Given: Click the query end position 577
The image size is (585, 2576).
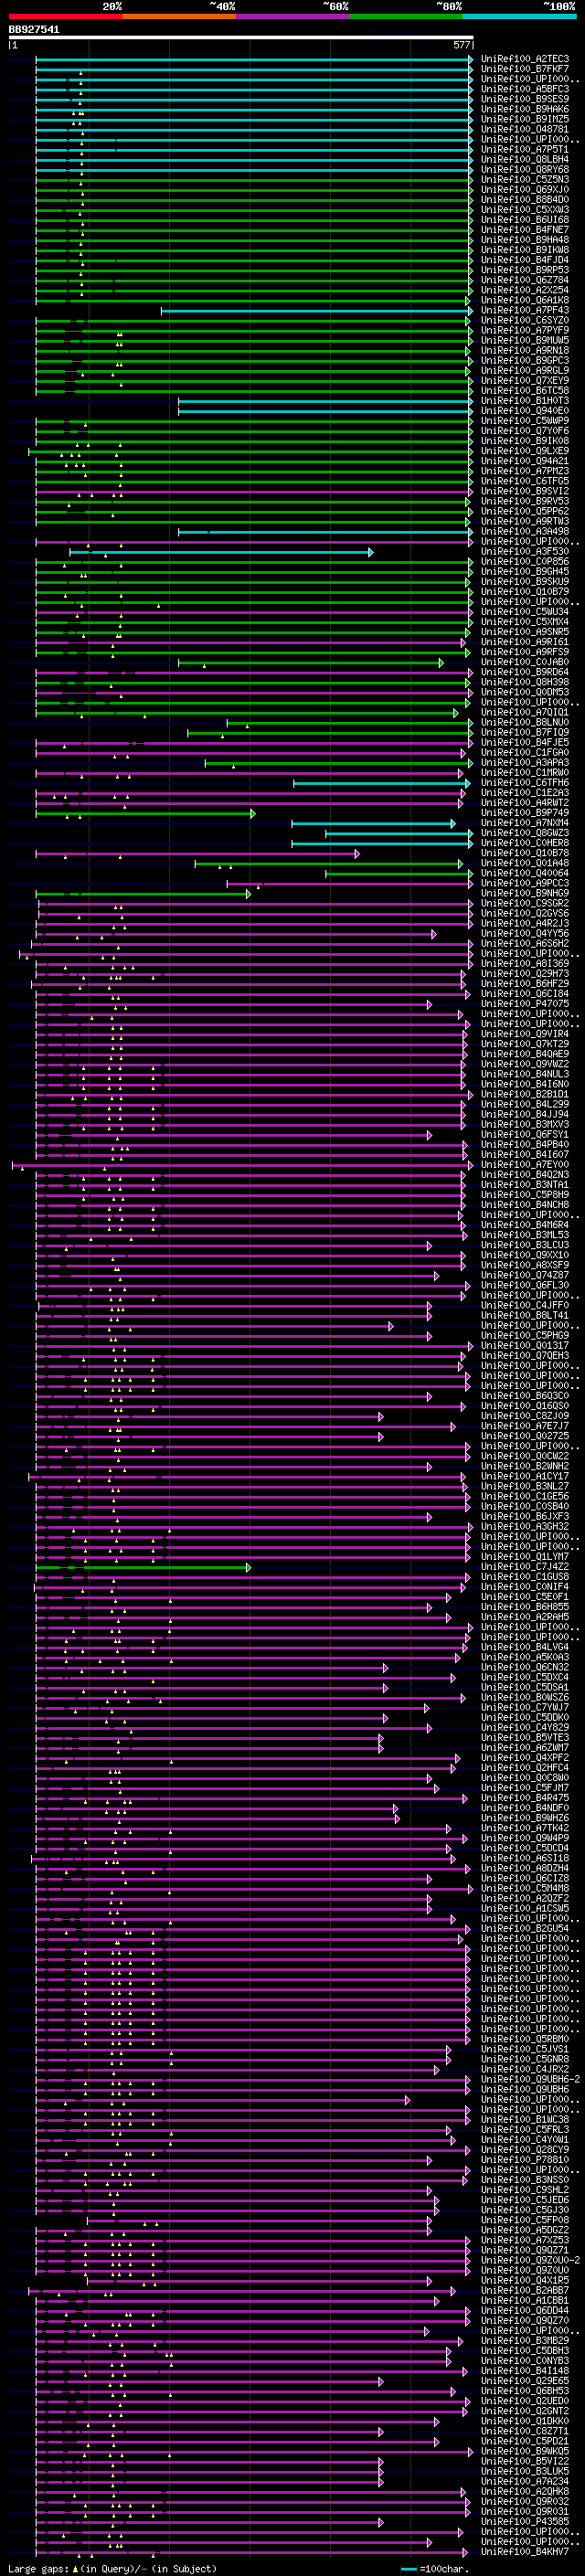Looking at the screenshot, I should (x=462, y=46).
